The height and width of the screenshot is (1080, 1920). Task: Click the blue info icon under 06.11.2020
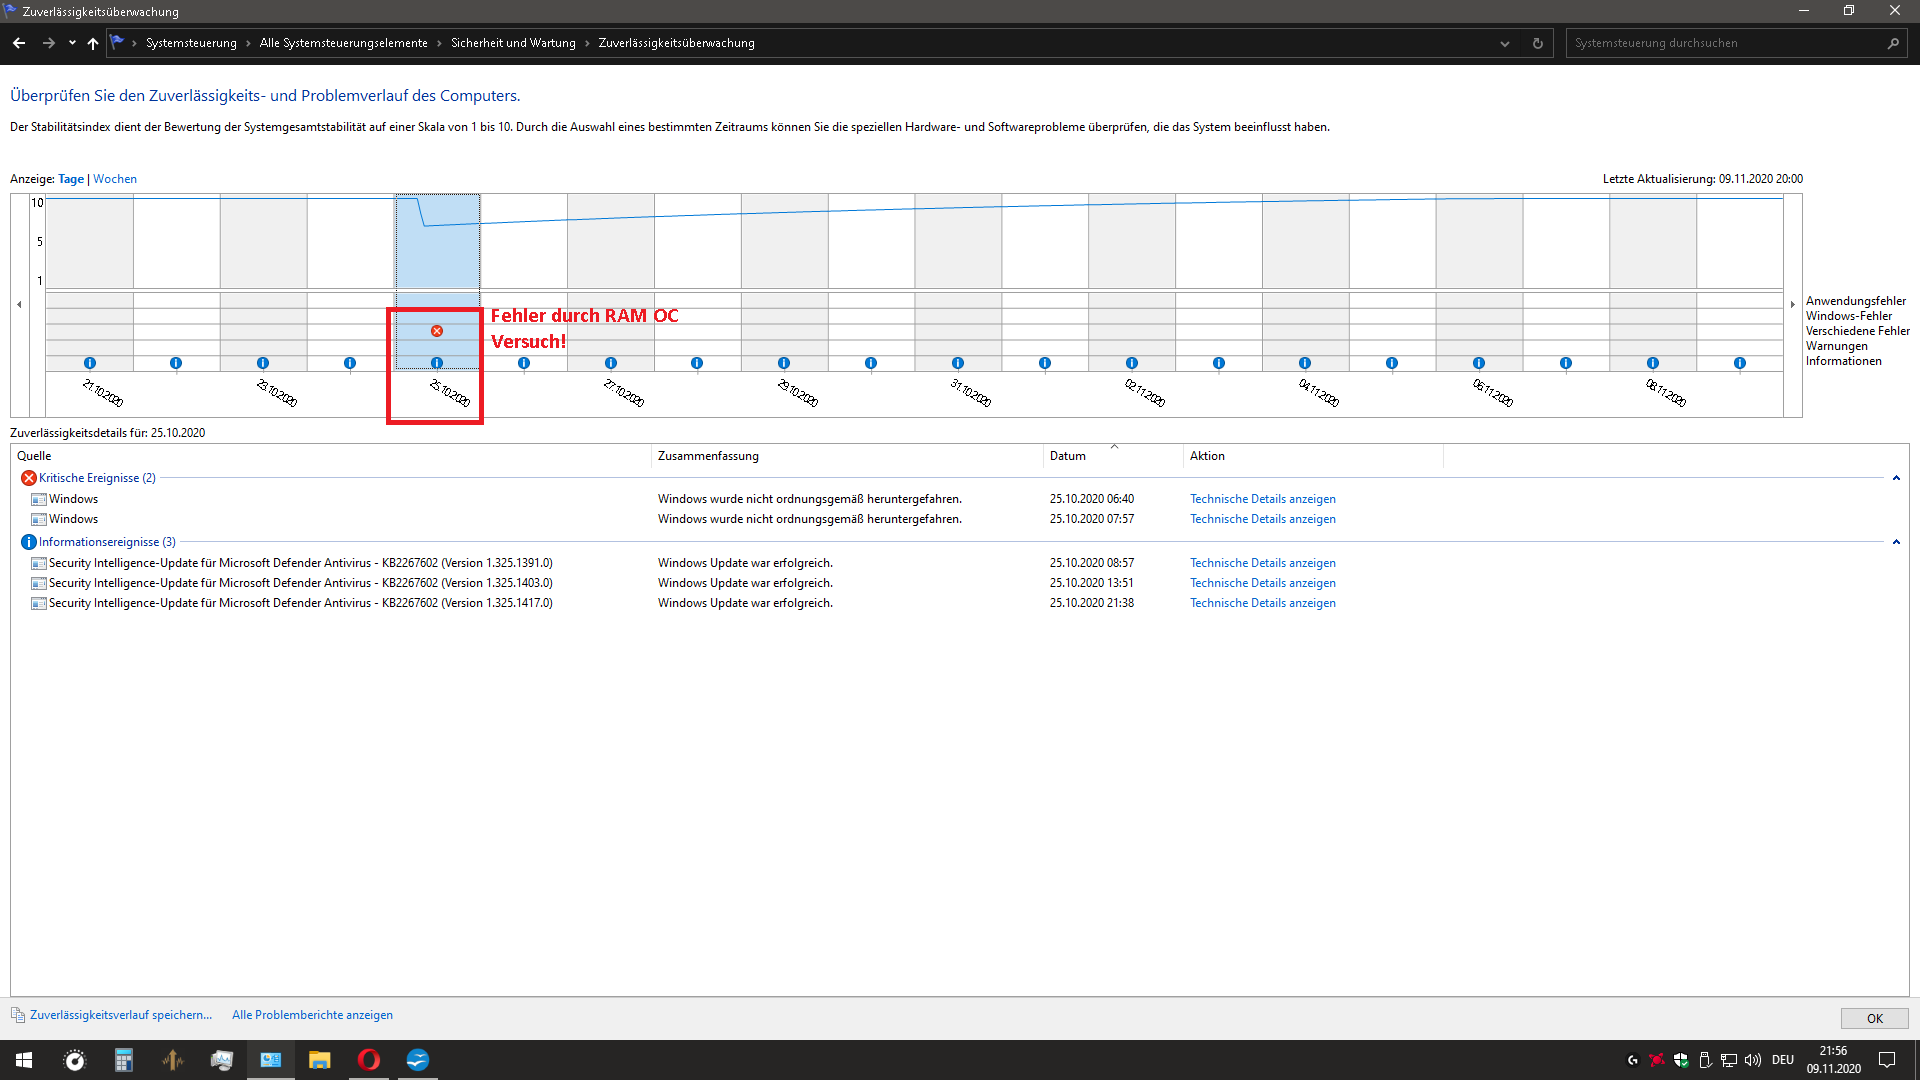click(x=1480, y=363)
